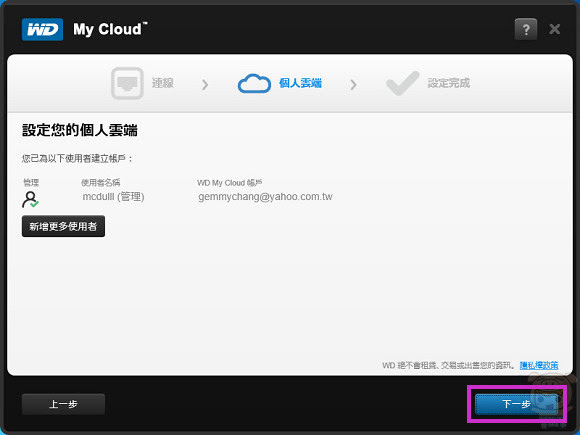
Task: Select the network connection step icon
Action: point(127,83)
